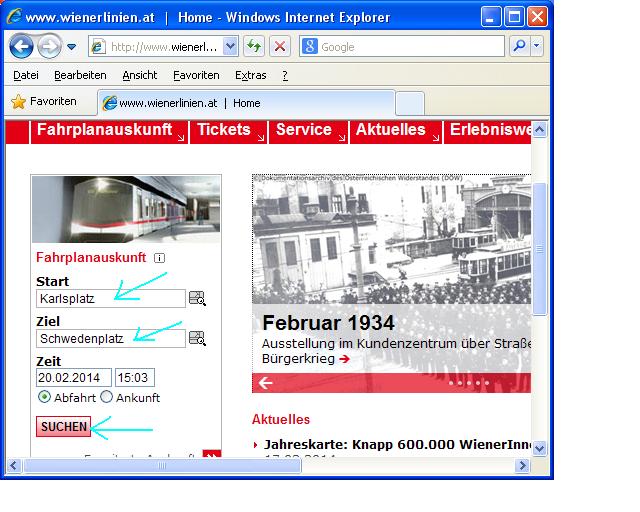Open the Service navigation item
640x512 pixels.
pyautogui.click(x=309, y=131)
